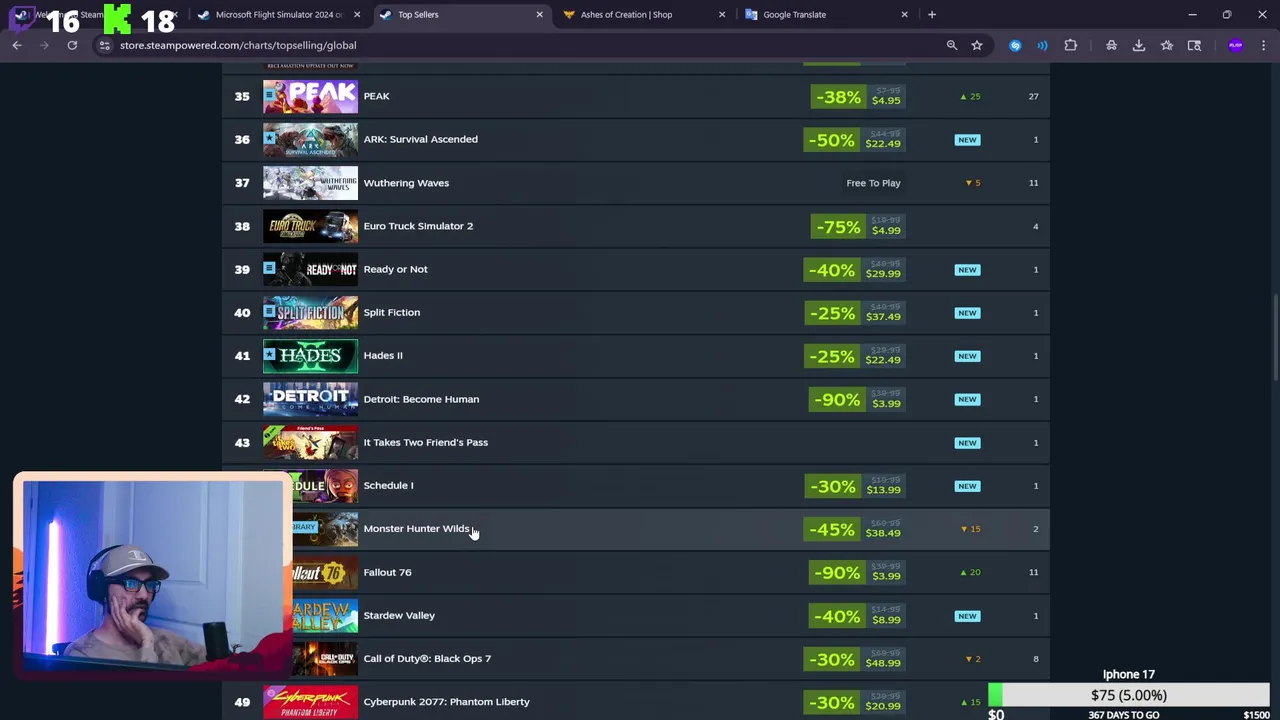Open Ready or Not title link
This screenshot has height=720, width=1280.
pos(395,269)
